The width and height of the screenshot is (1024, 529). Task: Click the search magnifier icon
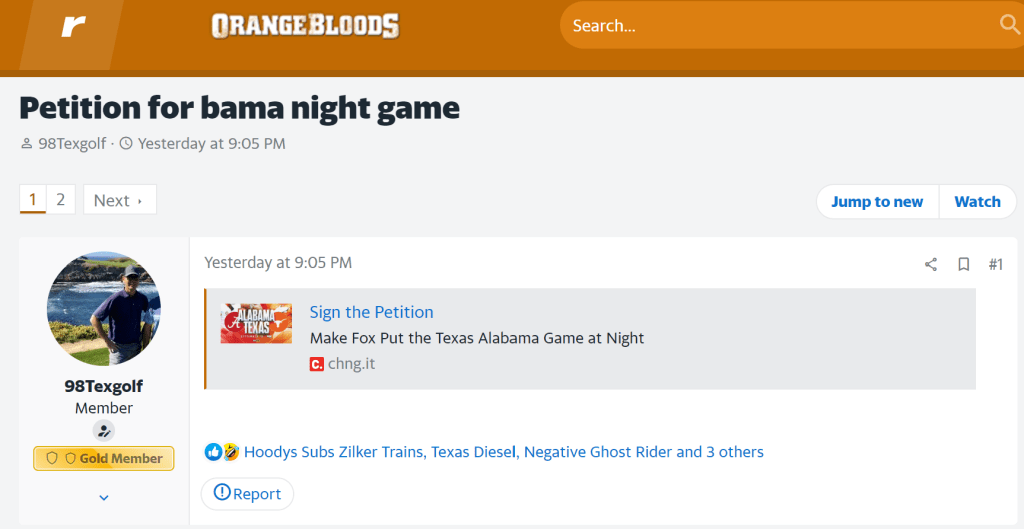1009,25
